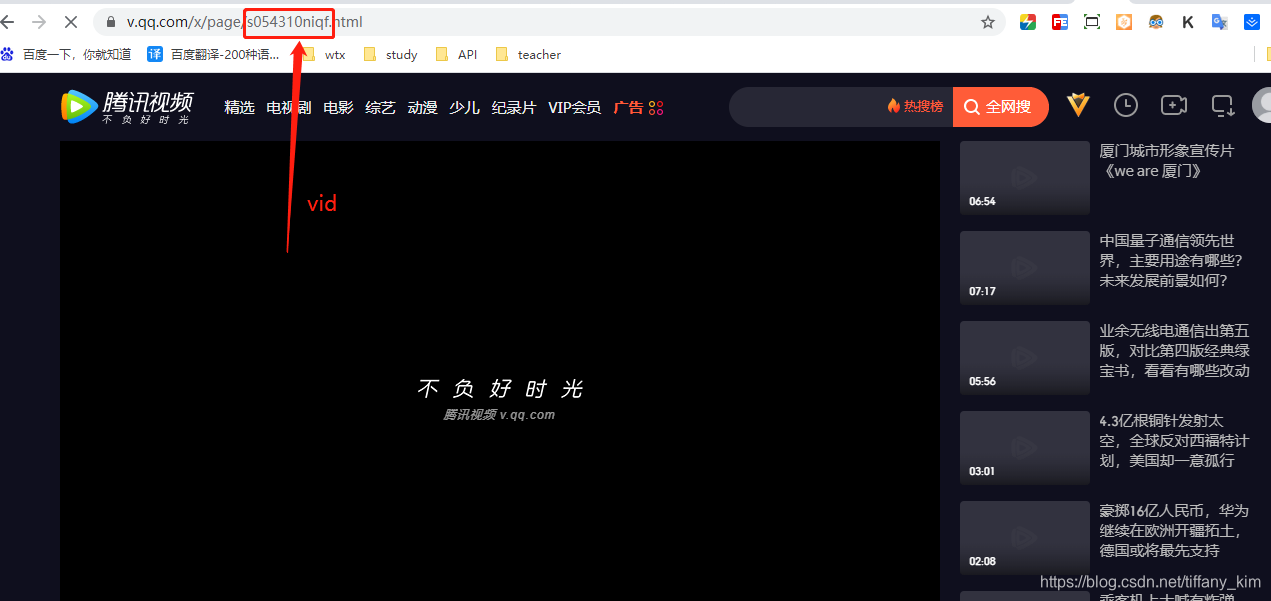Screen dimensions: 1271x601
Task: Focus the browser address bar
Action: (550, 22)
